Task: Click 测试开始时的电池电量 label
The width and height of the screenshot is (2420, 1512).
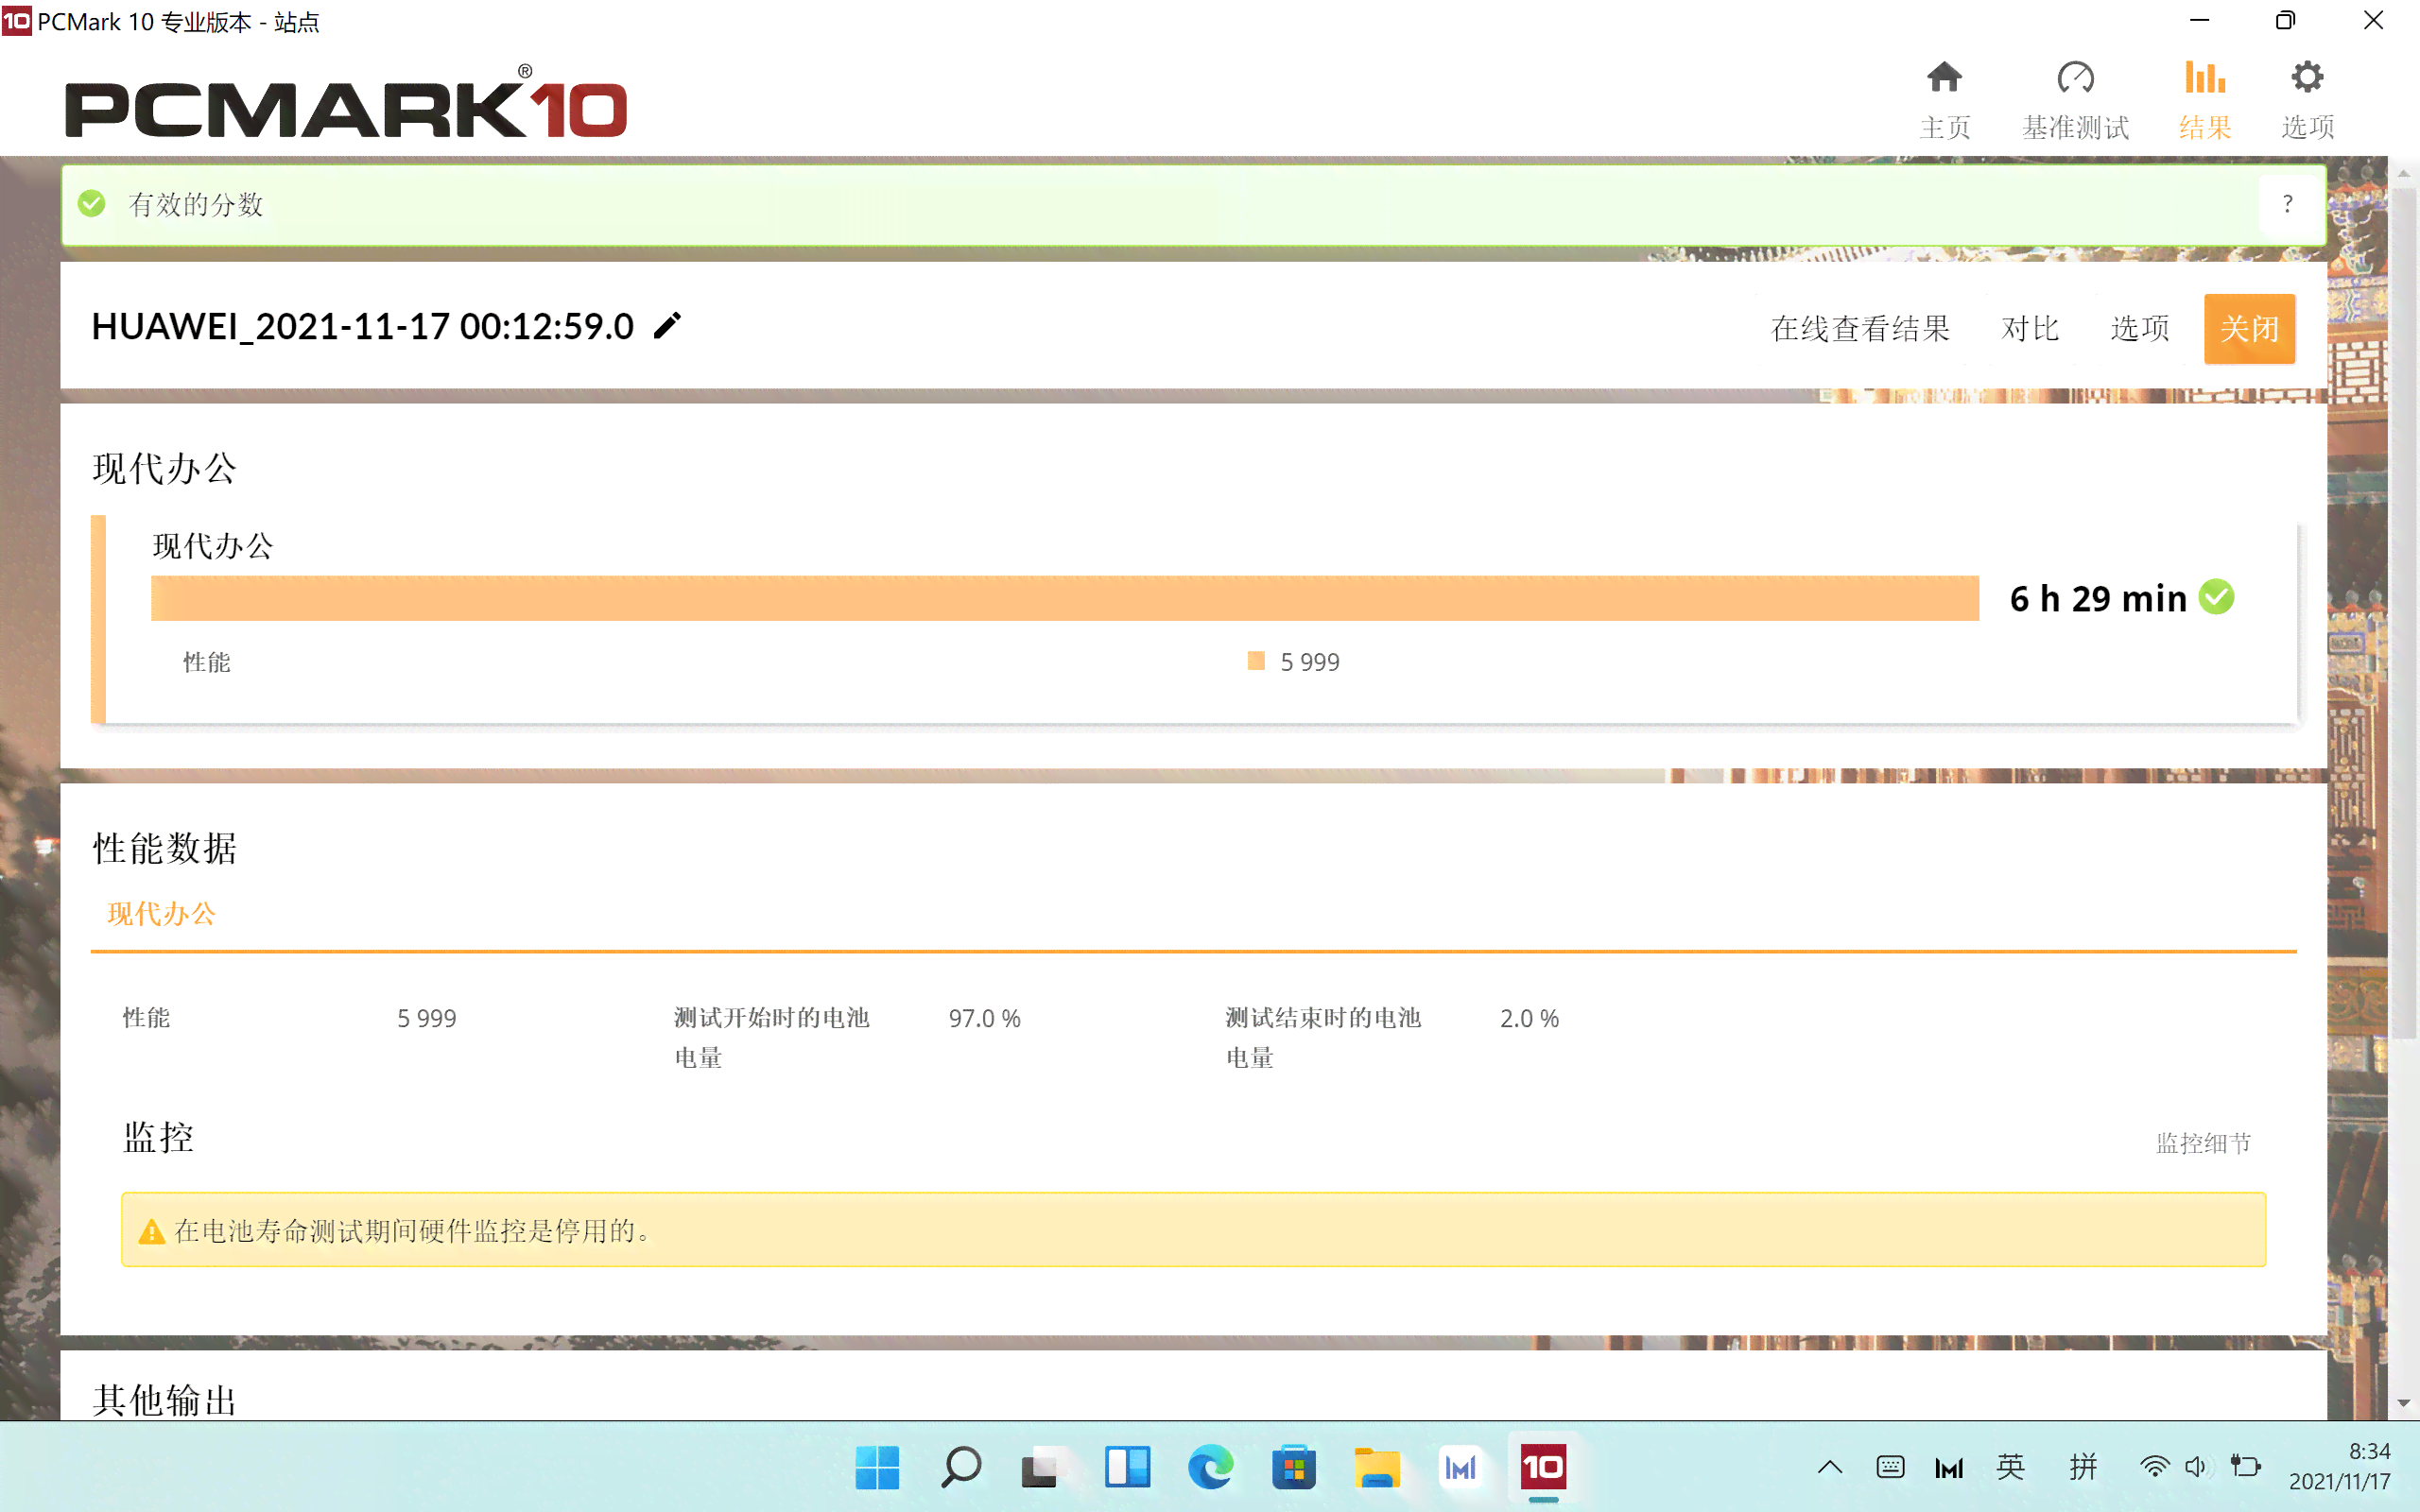Action: (x=771, y=1037)
